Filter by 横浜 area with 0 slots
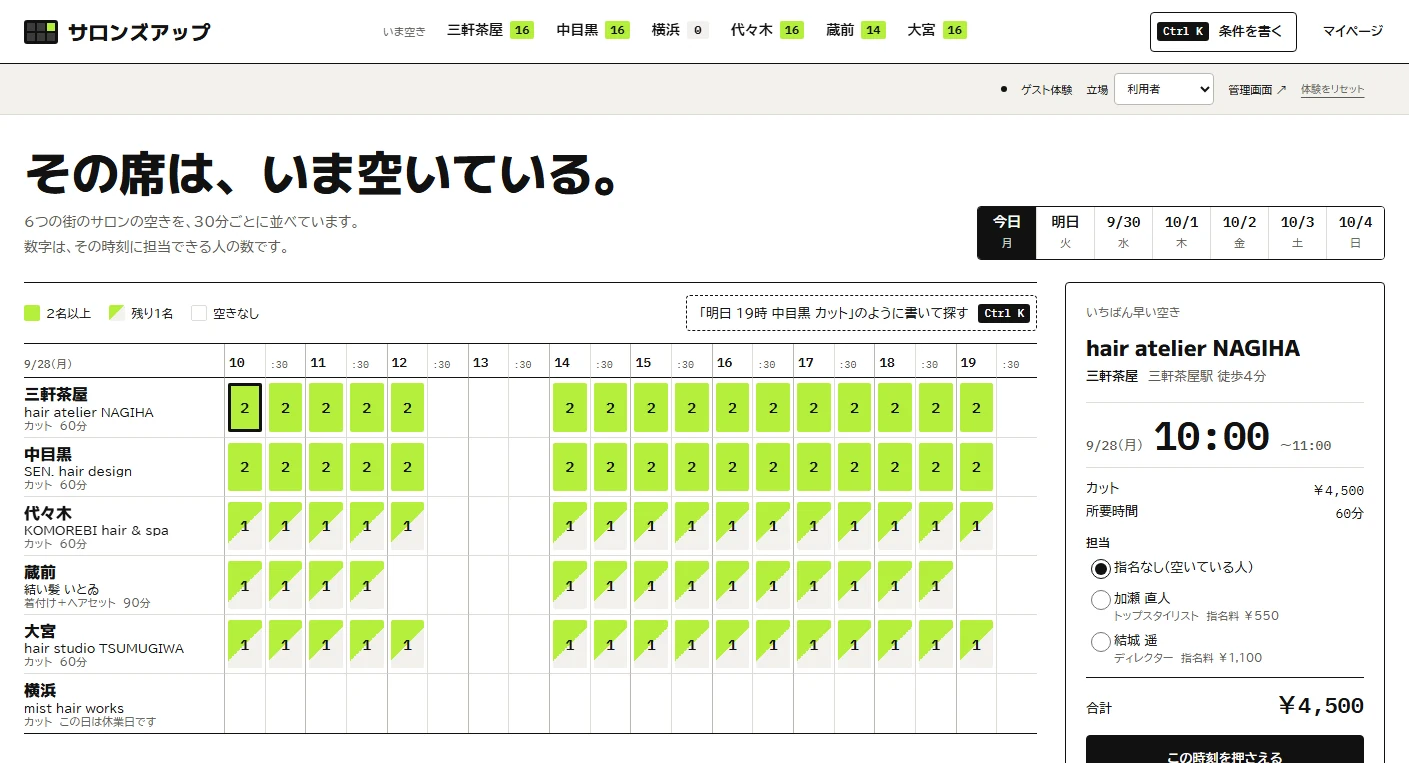This screenshot has width=1409, height=763. [680, 30]
